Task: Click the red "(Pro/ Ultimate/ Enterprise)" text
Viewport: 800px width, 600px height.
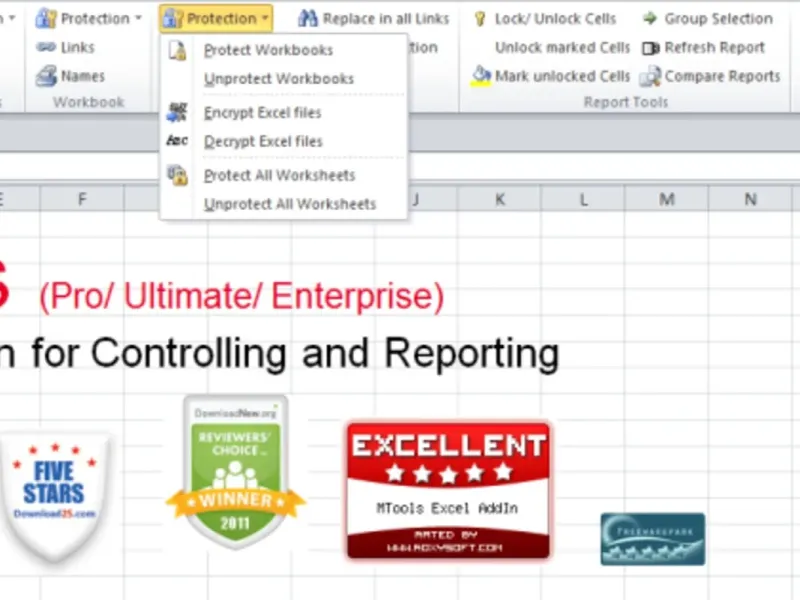Action: [x=241, y=296]
